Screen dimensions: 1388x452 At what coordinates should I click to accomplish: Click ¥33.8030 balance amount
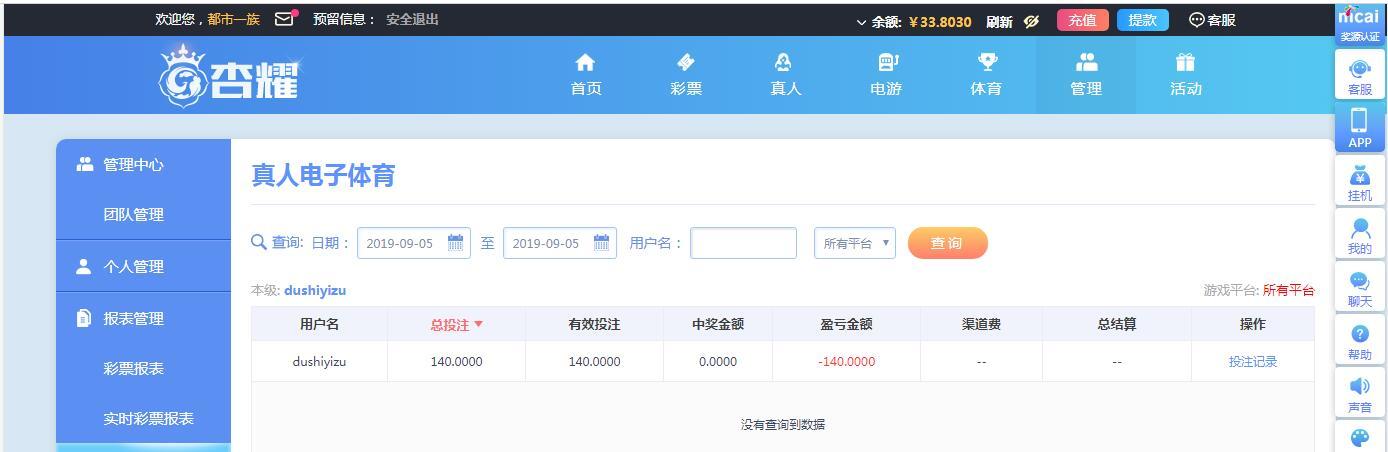coord(940,21)
